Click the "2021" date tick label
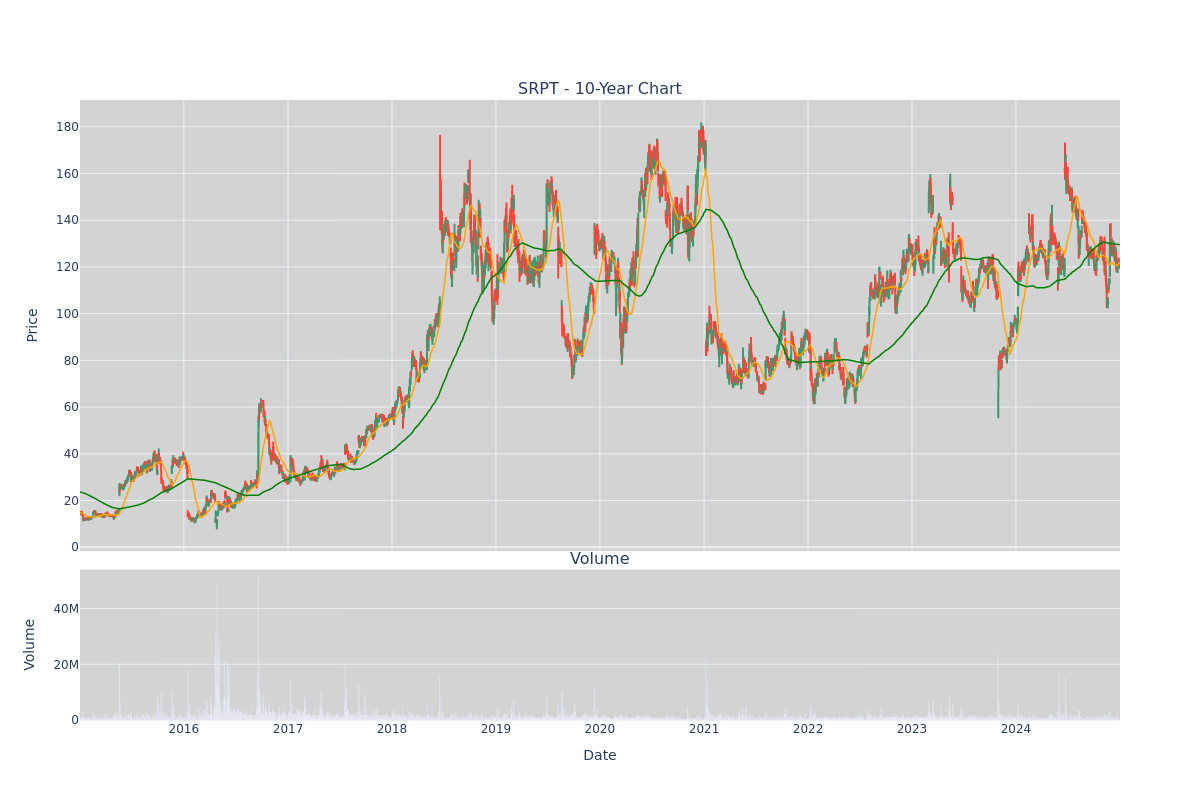The width and height of the screenshot is (1200, 800). (x=704, y=729)
